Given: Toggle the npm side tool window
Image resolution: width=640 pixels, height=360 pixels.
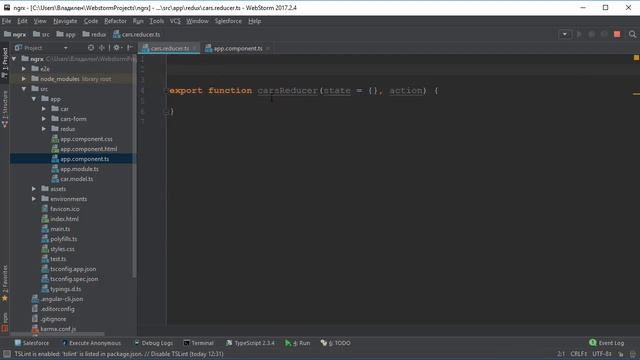Looking at the screenshot, I should [x=5, y=322].
